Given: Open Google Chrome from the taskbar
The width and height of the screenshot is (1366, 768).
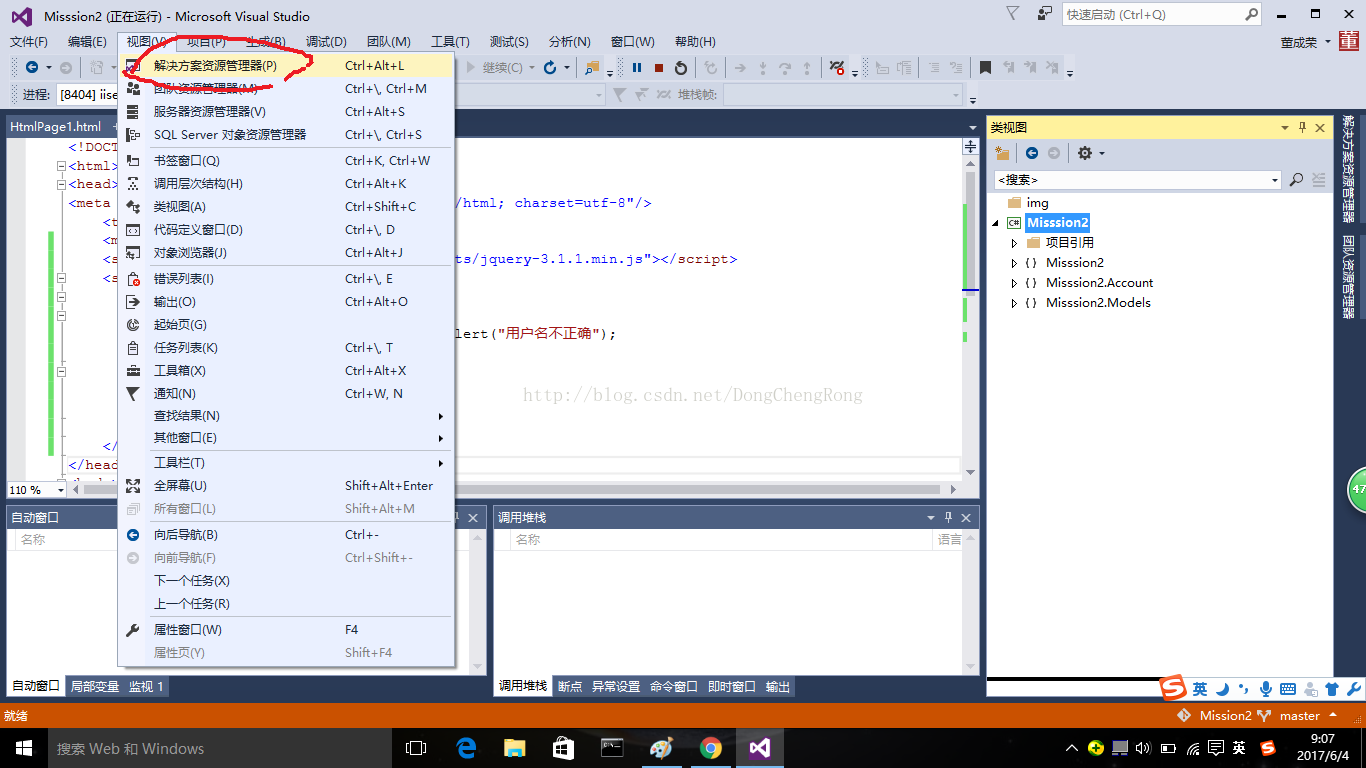Looking at the screenshot, I should coord(711,748).
